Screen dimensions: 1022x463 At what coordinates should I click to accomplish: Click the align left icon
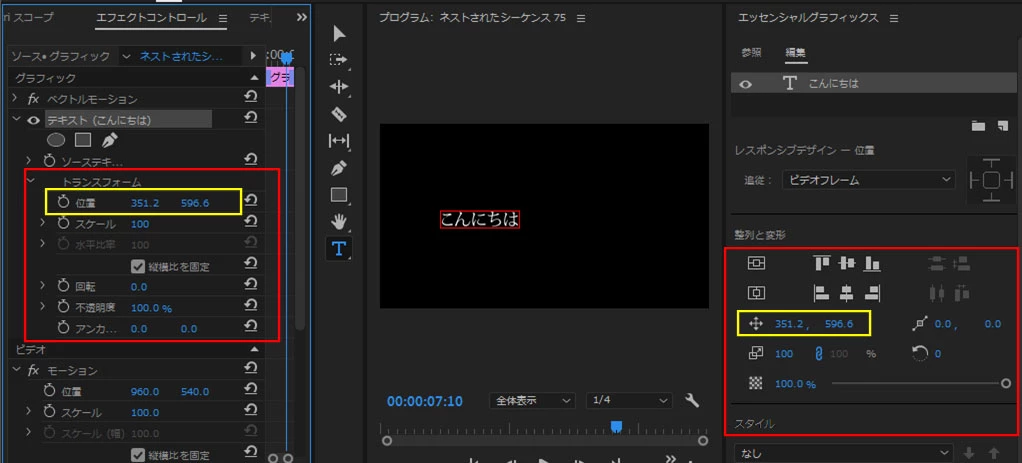[822, 293]
